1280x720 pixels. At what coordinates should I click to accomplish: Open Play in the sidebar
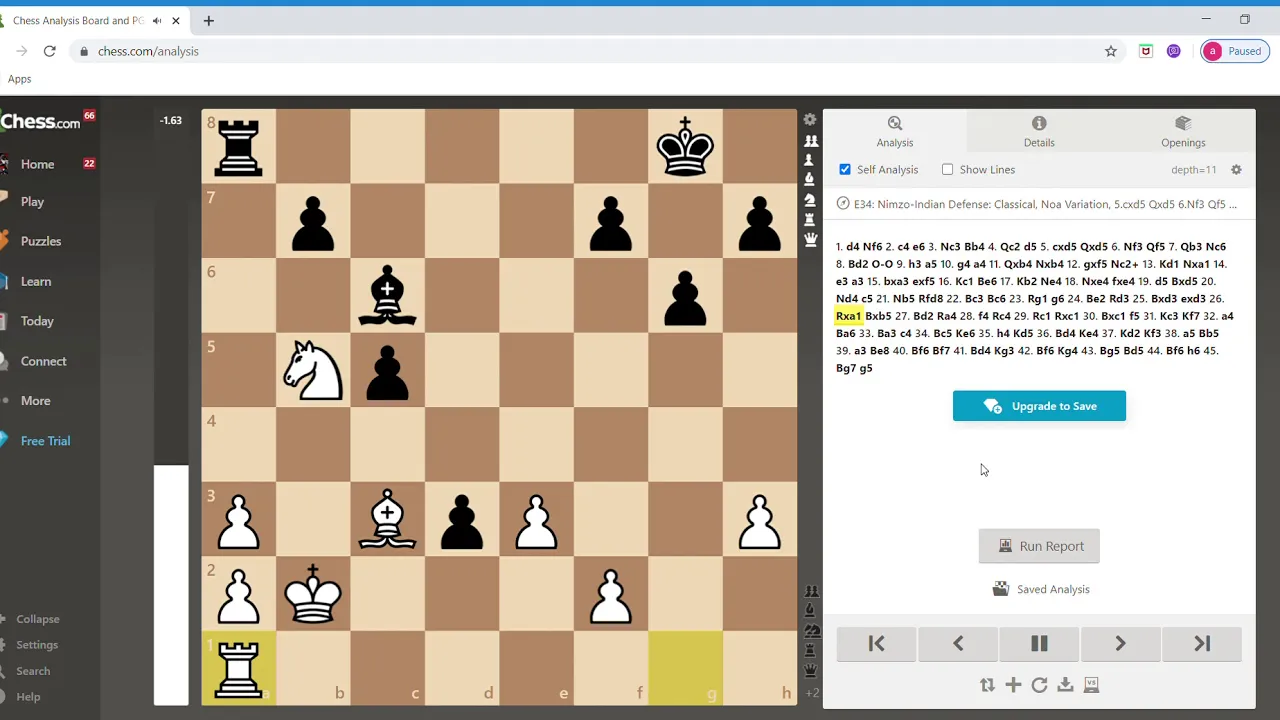32,201
